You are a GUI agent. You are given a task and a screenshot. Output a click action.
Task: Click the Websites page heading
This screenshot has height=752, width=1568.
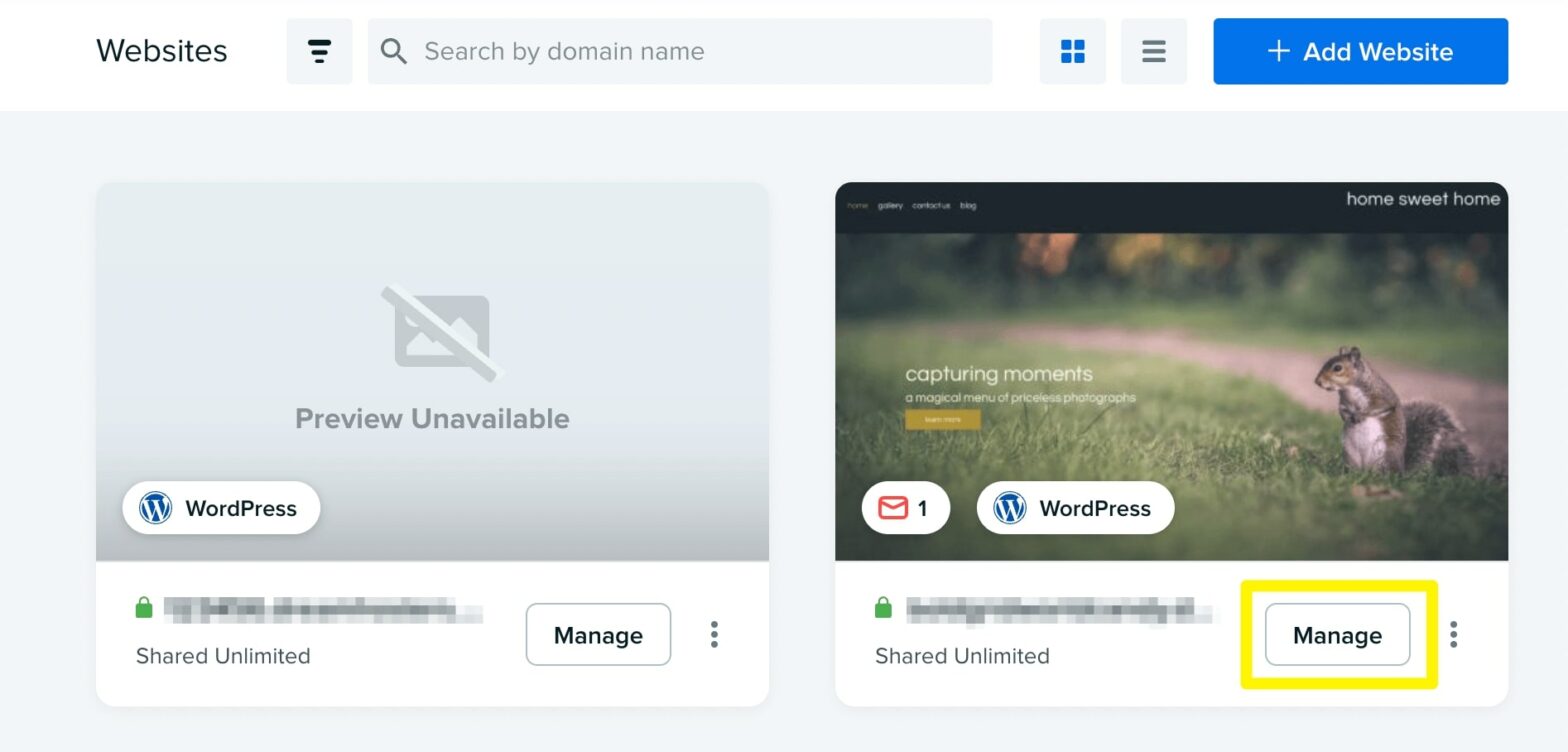click(162, 51)
